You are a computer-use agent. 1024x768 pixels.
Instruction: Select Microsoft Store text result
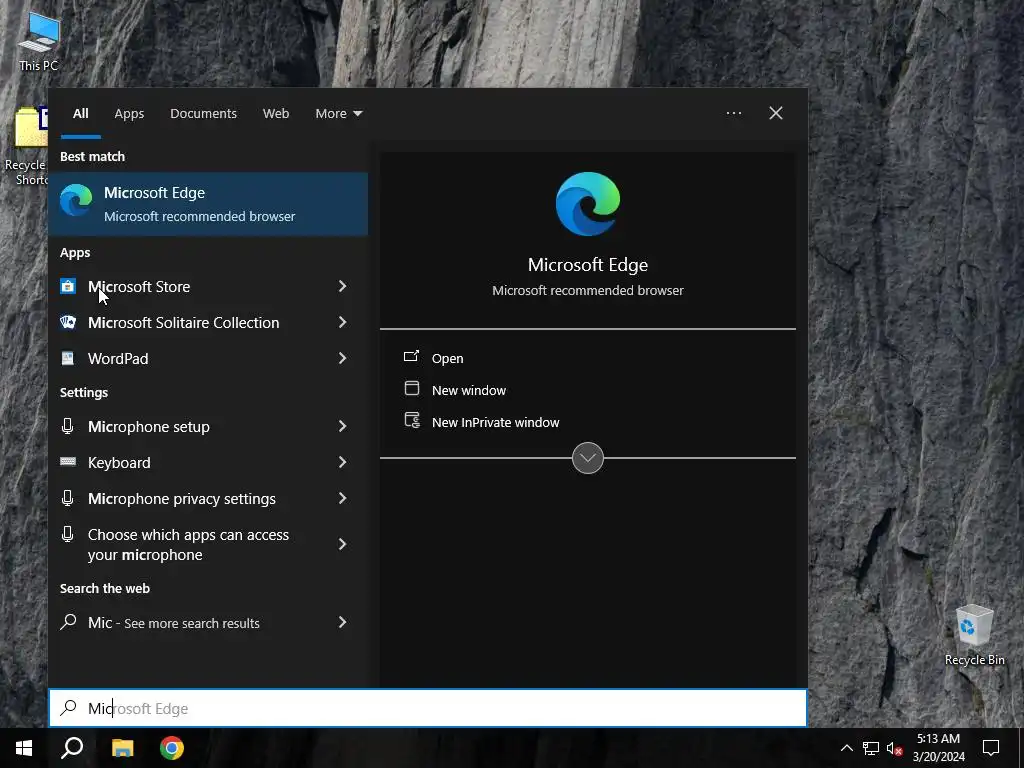(x=139, y=287)
